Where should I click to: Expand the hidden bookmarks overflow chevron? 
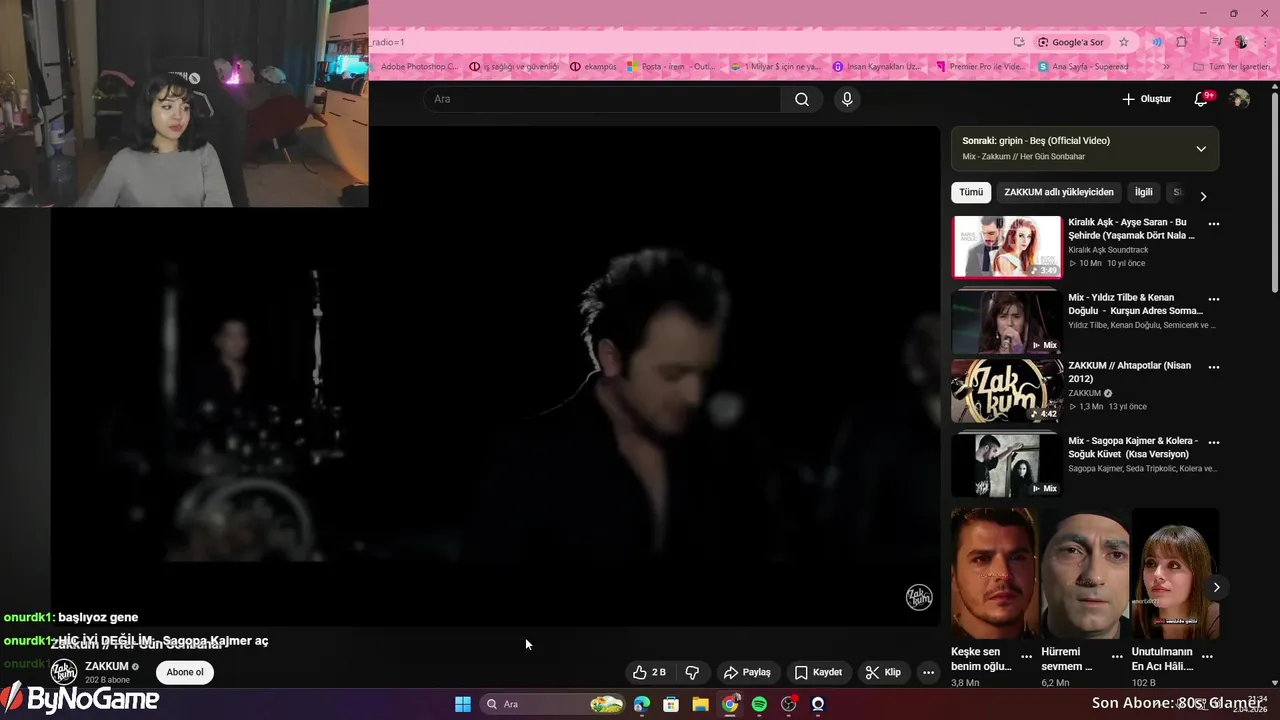(1166, 67)
